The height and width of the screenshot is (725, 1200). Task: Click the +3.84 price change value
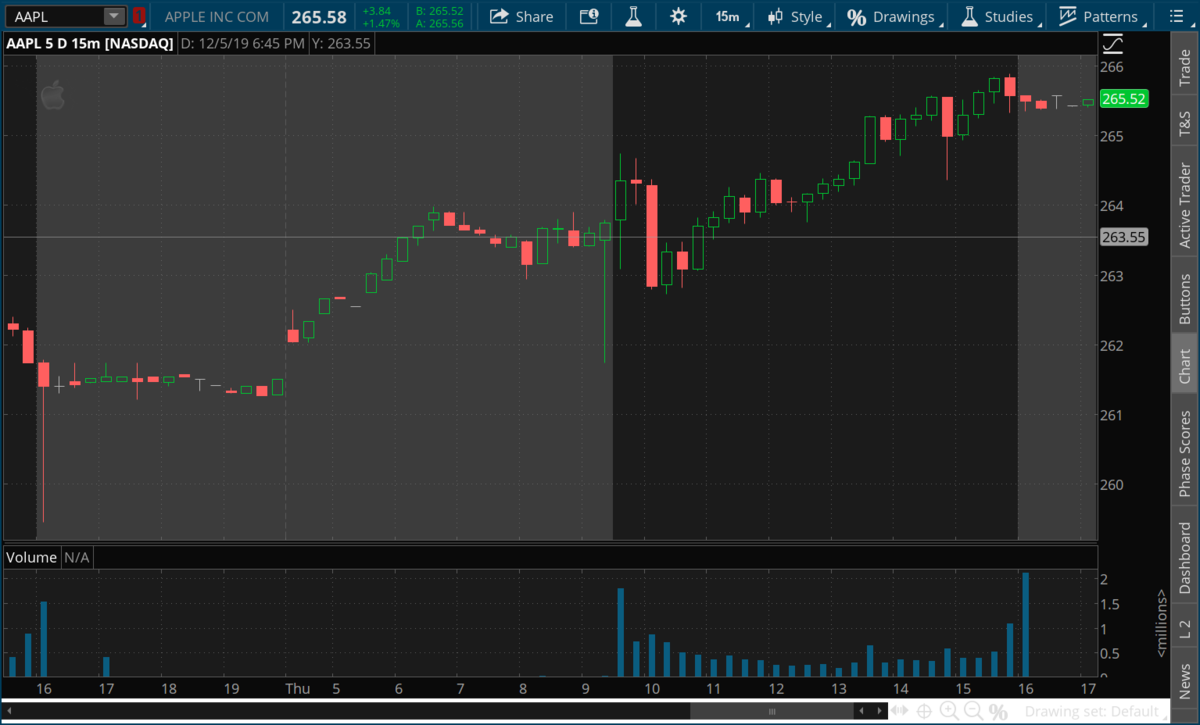coord(377,11)
